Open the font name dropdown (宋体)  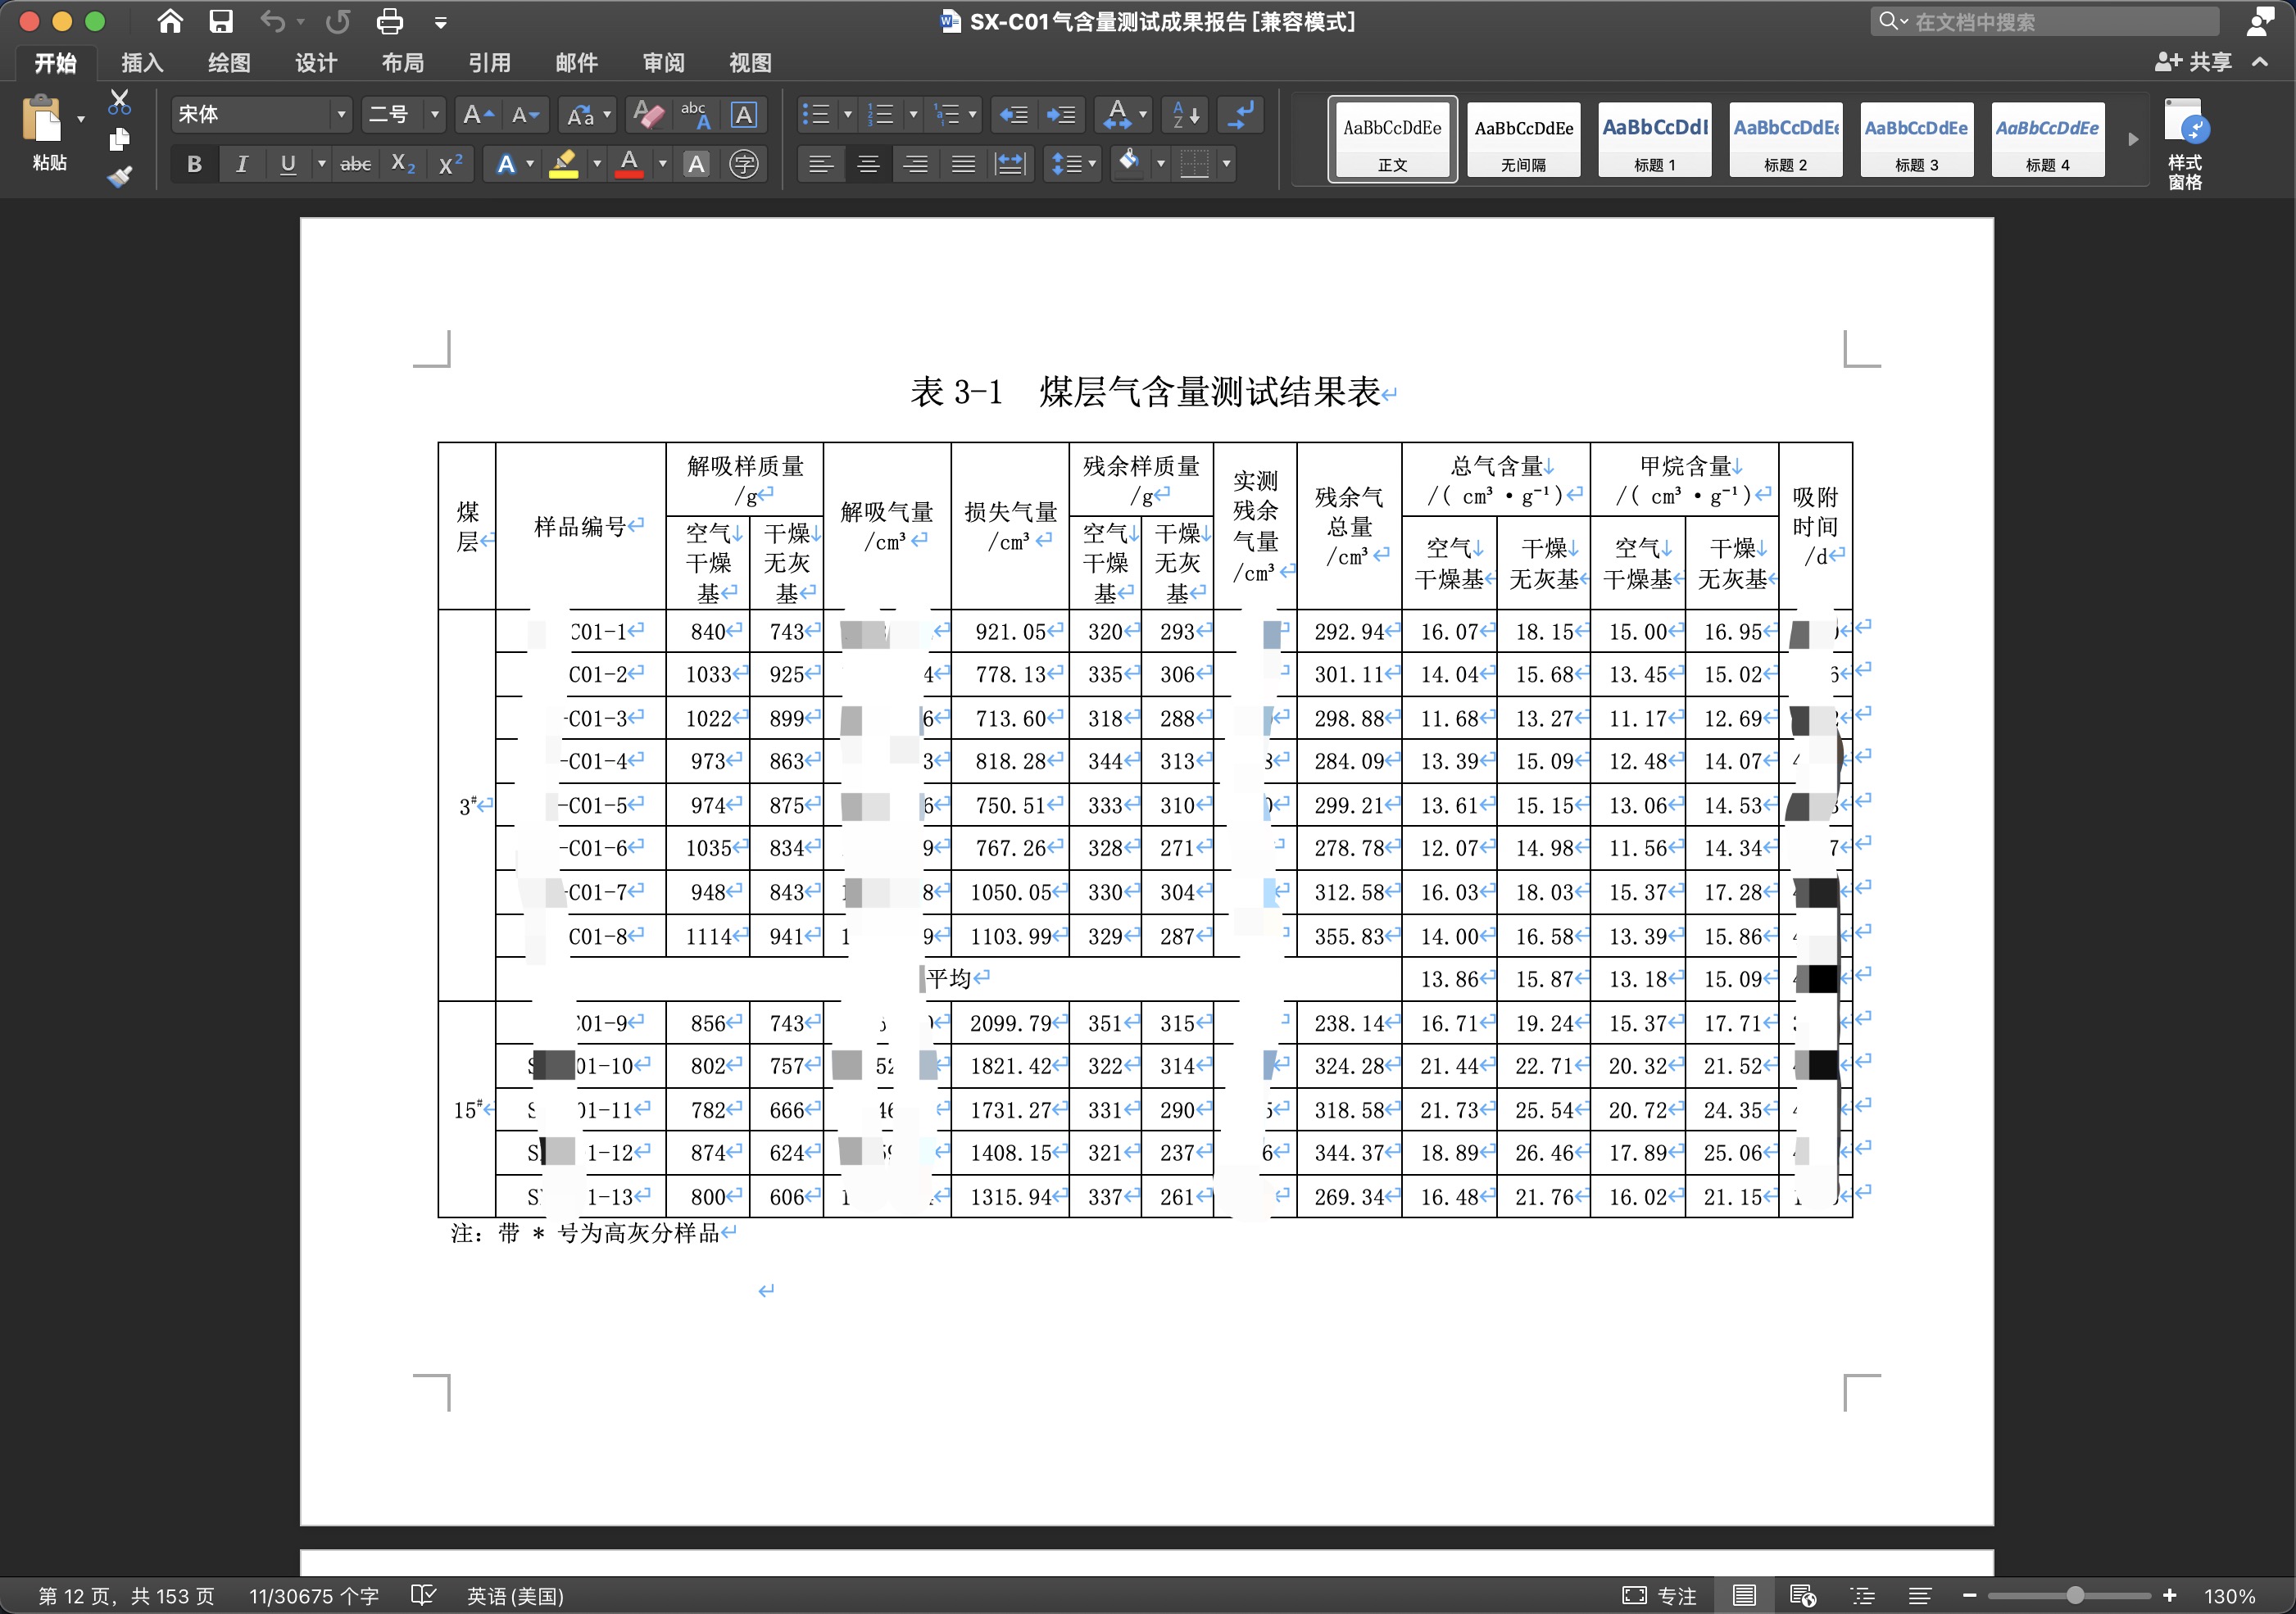[x=342, y=115]
